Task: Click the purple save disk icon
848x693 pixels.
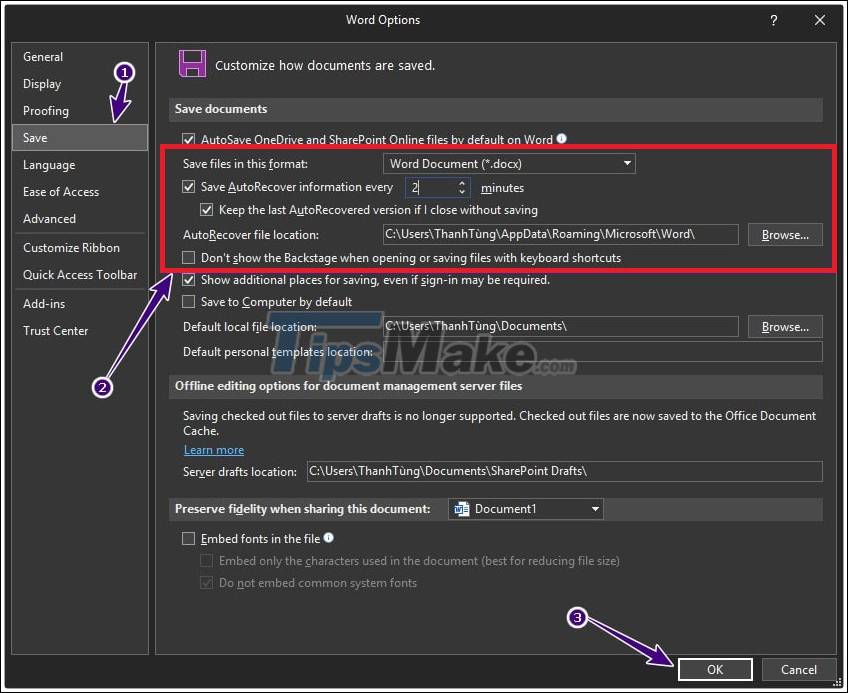Action: pos(192,63)
